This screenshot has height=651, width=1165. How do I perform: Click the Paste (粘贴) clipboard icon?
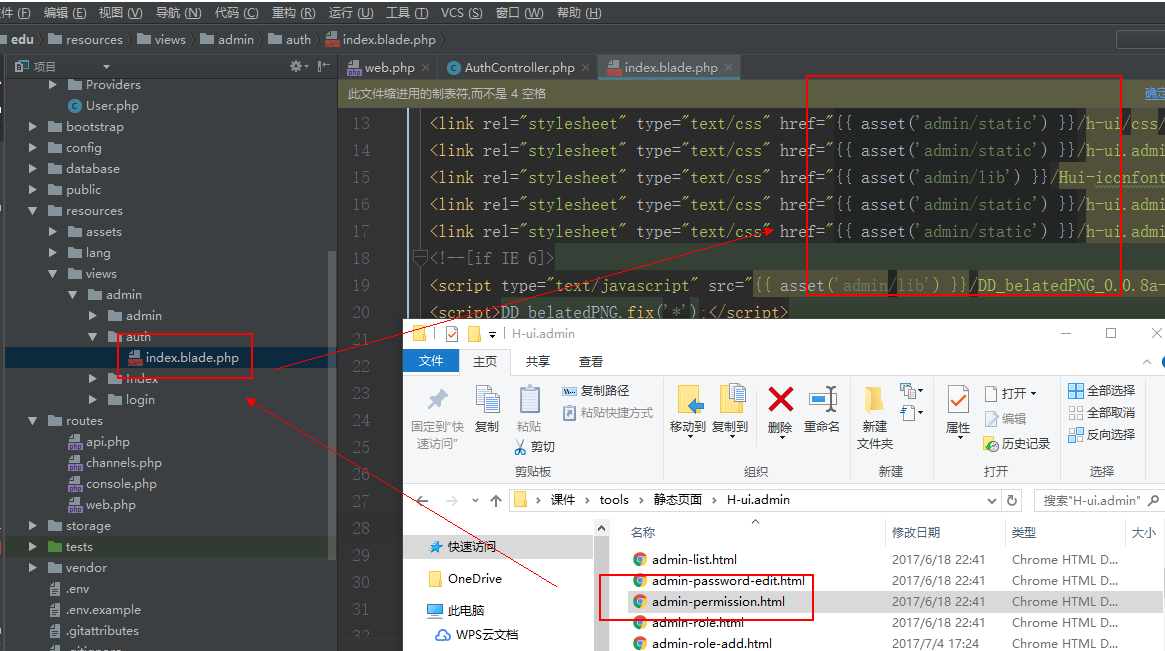click(x=529, y=401)
